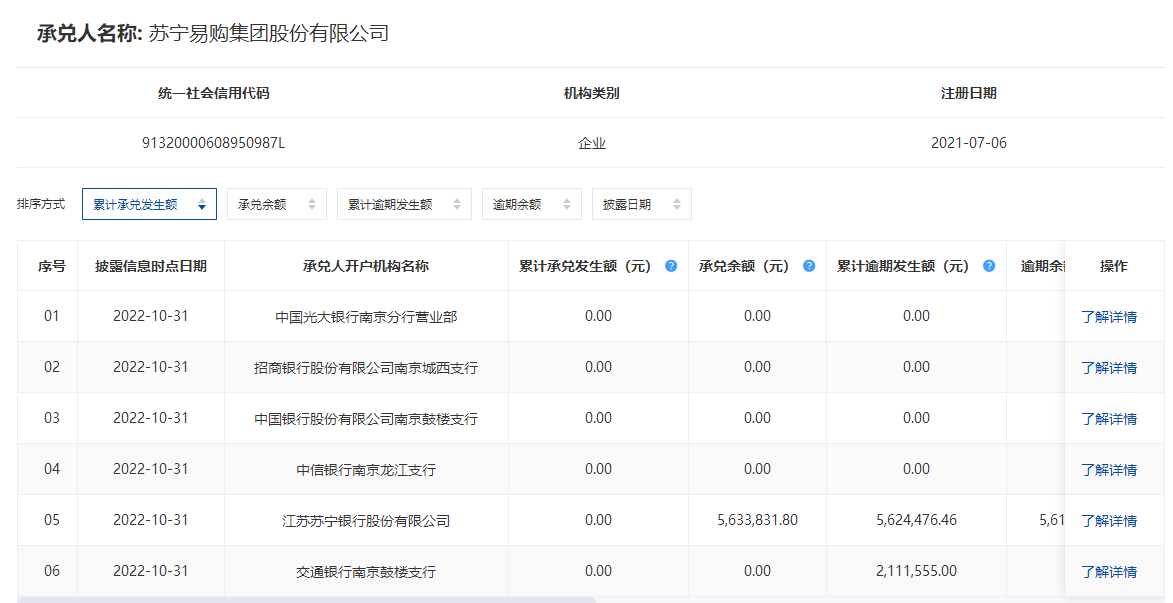The image size is (1173, 603).
Task: Click row number 01
Action: 52,316
